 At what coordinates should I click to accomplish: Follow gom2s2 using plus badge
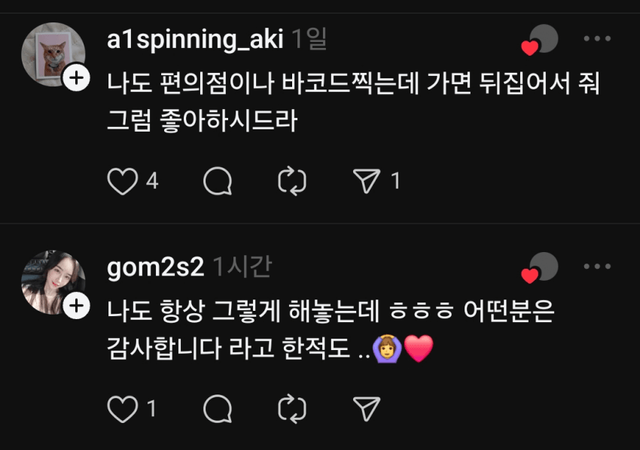pos(76,306)
